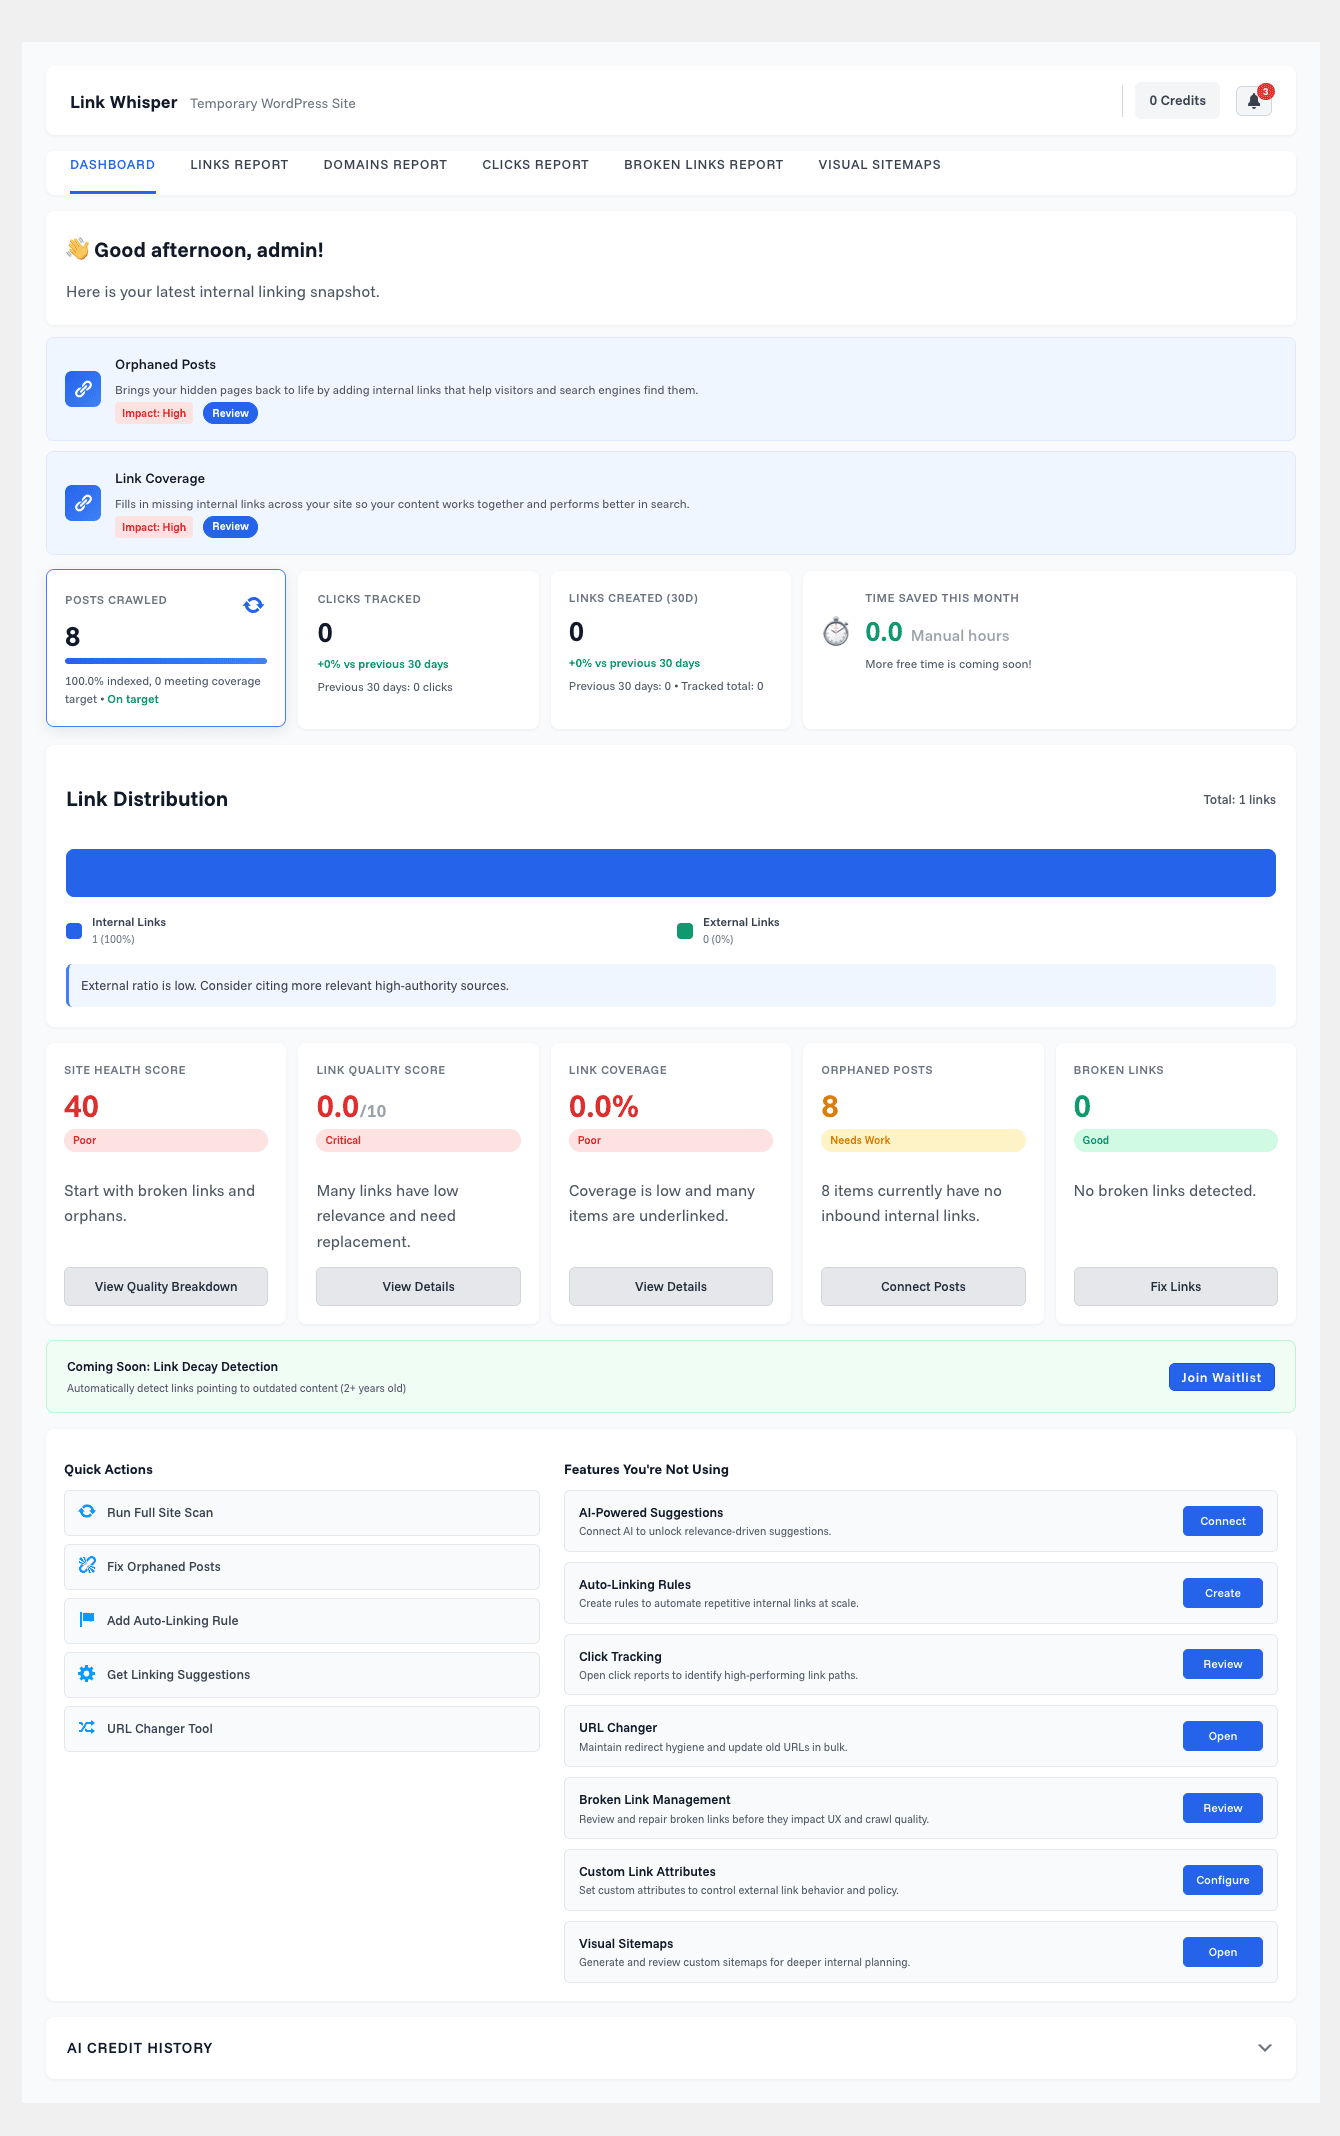Viewport: 1340px width, 2136px height.
Task: Click the external ratio is low notice
Action: (671, 986)
